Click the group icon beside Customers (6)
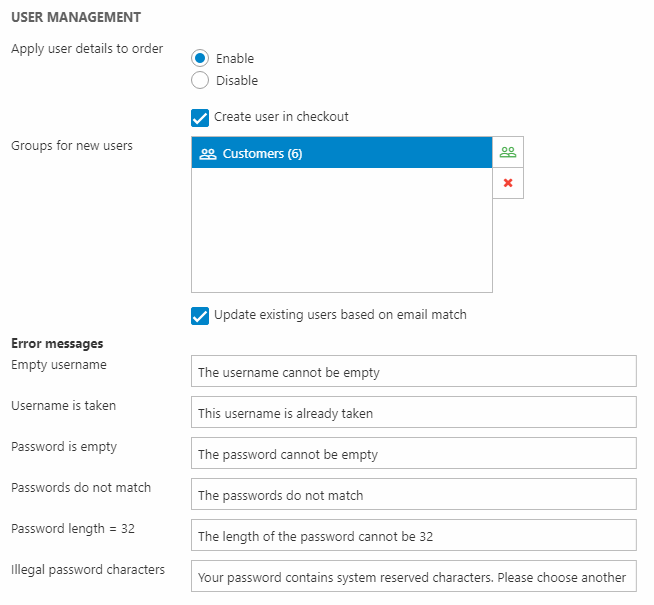 [x=208, y=154]
